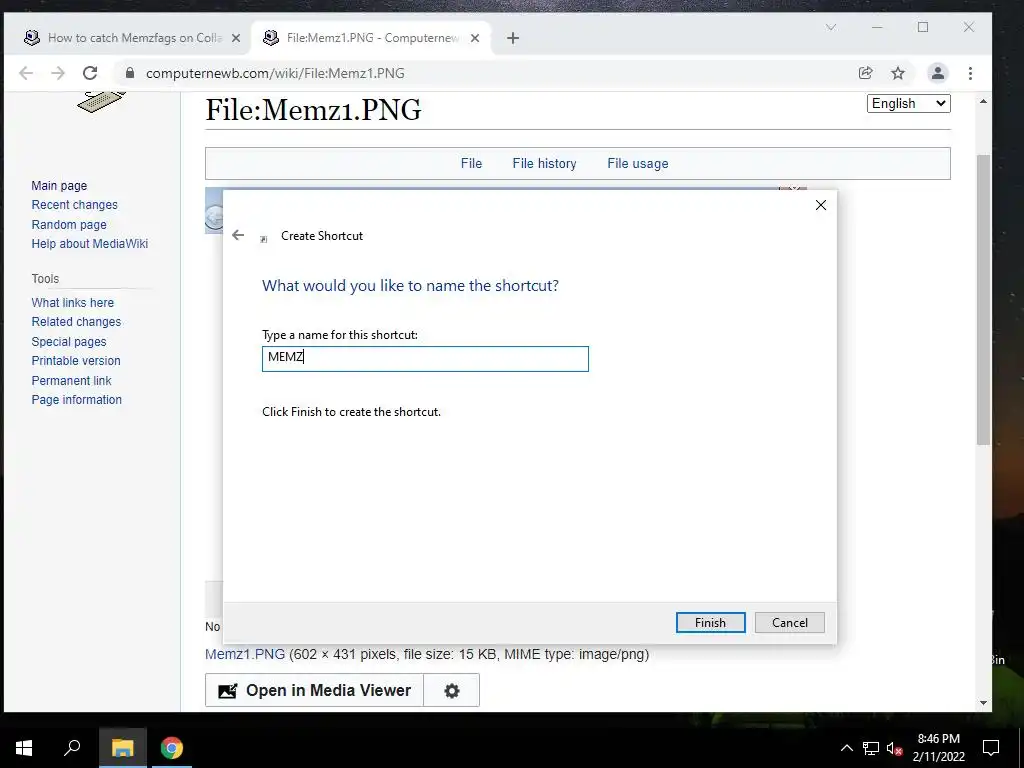Close the Create Shortcut dialog with X
This screenshot has width=1024, height=768.
point(821,205)
